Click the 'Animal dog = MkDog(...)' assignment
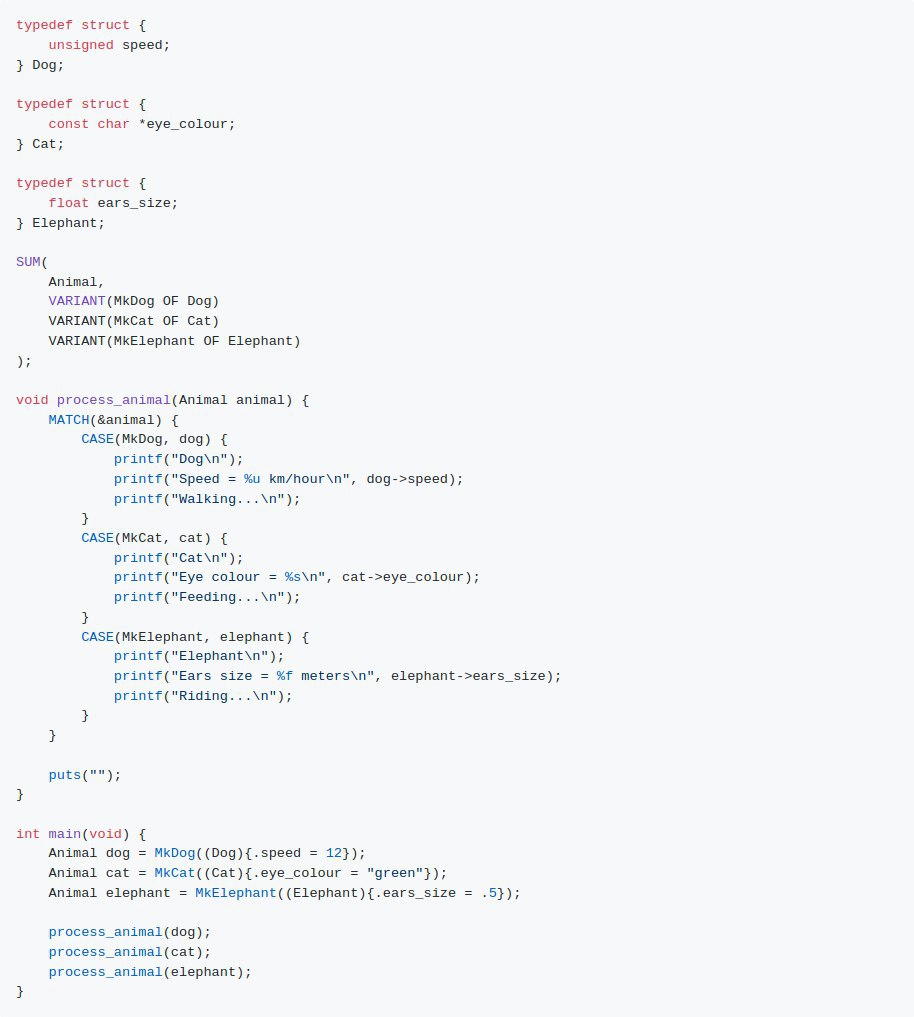914x1017 pixels. 207,854
